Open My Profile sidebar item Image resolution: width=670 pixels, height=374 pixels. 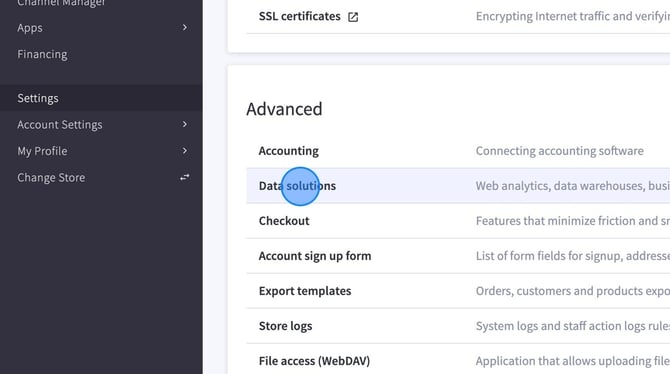42,151
